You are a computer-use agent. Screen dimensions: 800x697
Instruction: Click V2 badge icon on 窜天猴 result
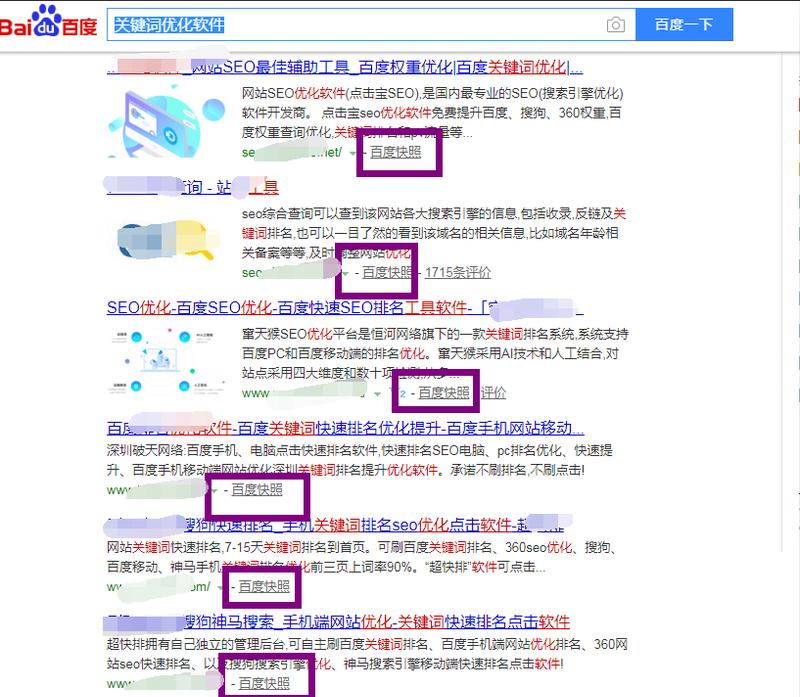(398, 393)
